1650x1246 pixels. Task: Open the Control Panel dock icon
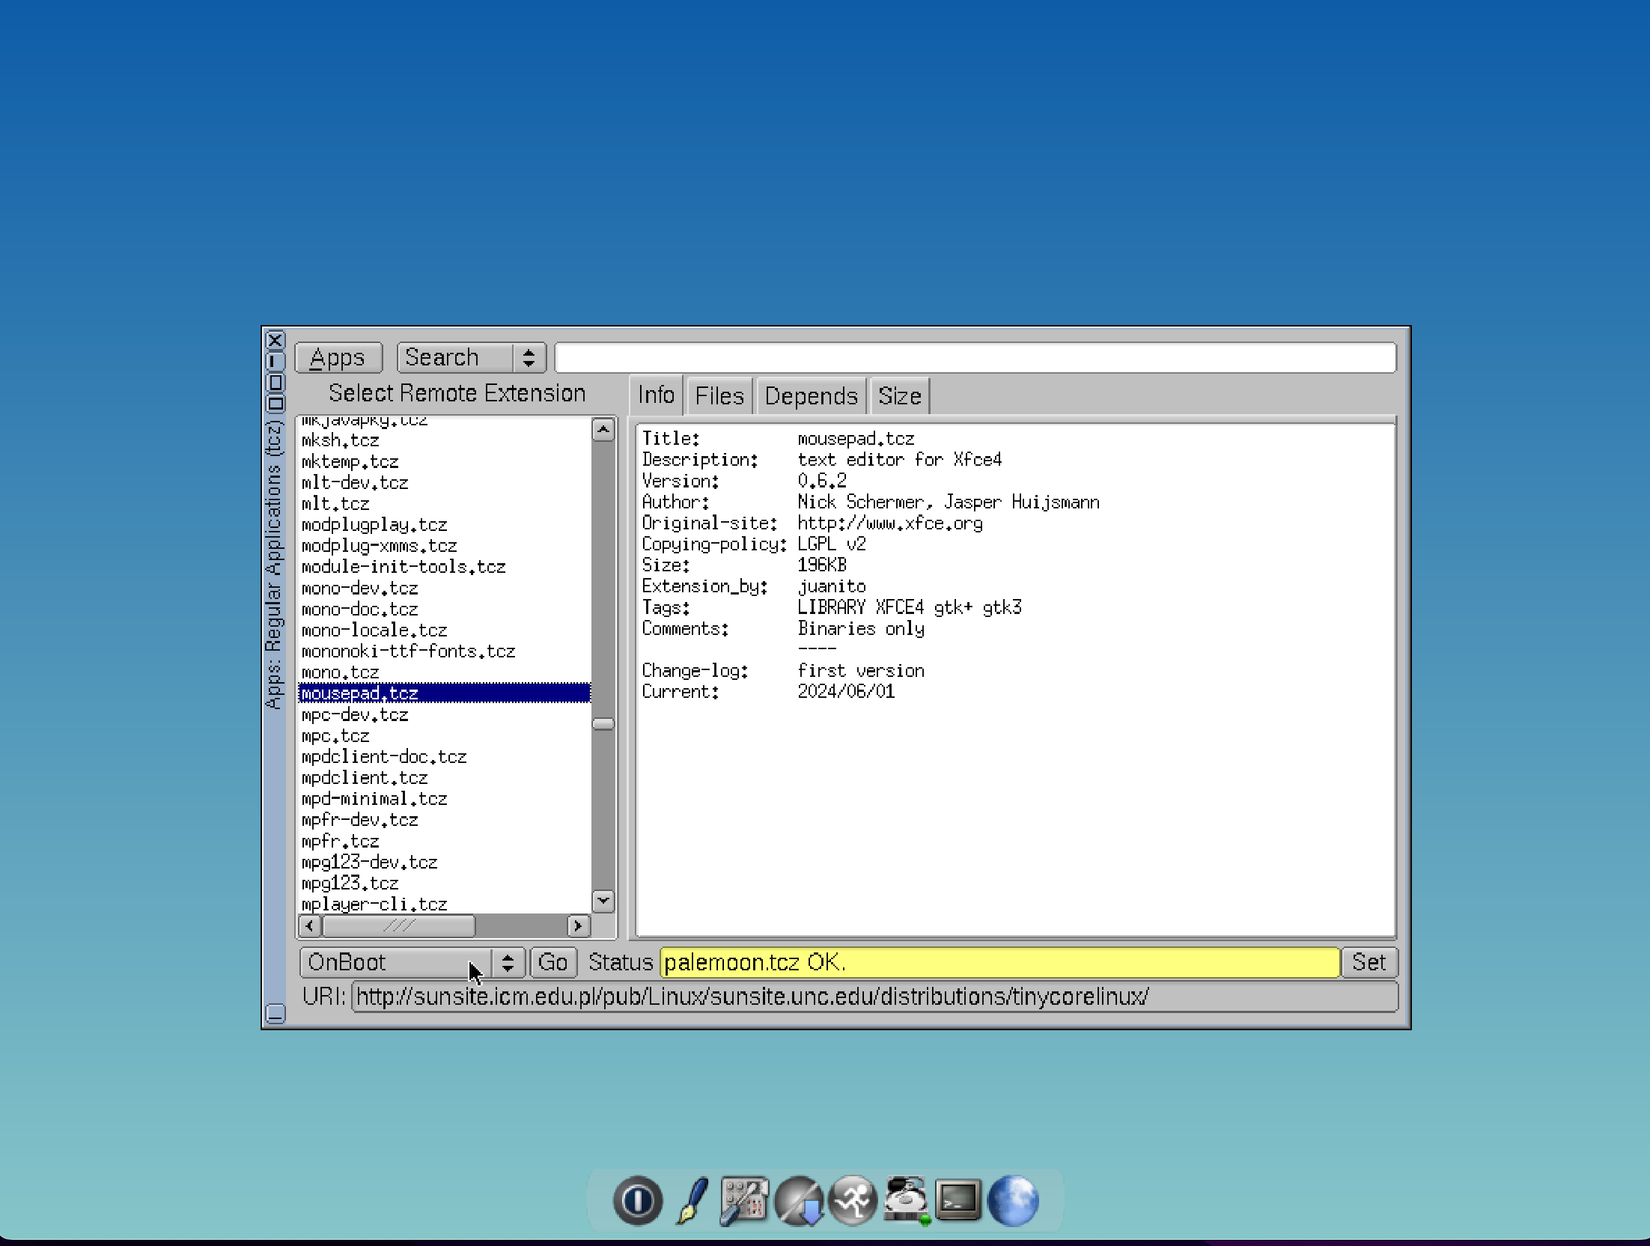(x=745, y=1200)
